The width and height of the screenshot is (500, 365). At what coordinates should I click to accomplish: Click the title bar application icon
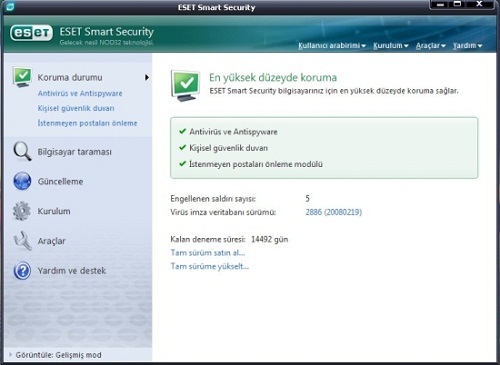10,7
